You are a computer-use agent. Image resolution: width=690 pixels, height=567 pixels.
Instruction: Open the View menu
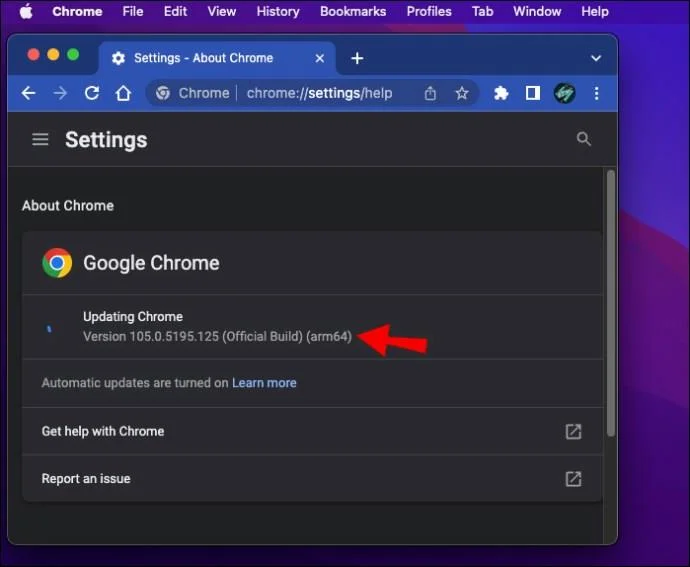click(222, 11)
